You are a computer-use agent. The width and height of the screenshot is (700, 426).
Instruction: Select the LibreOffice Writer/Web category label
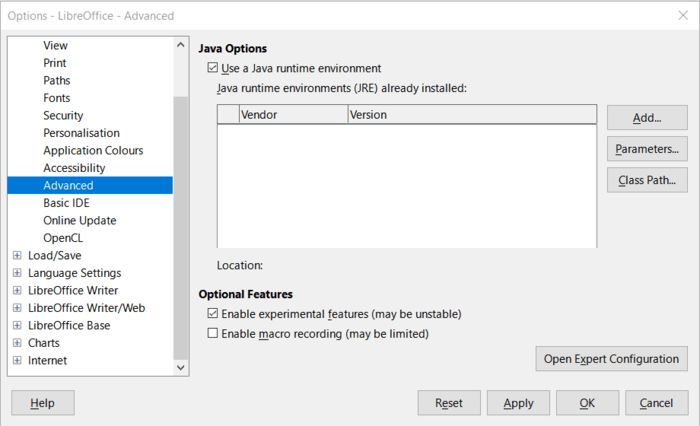(86, 308)
